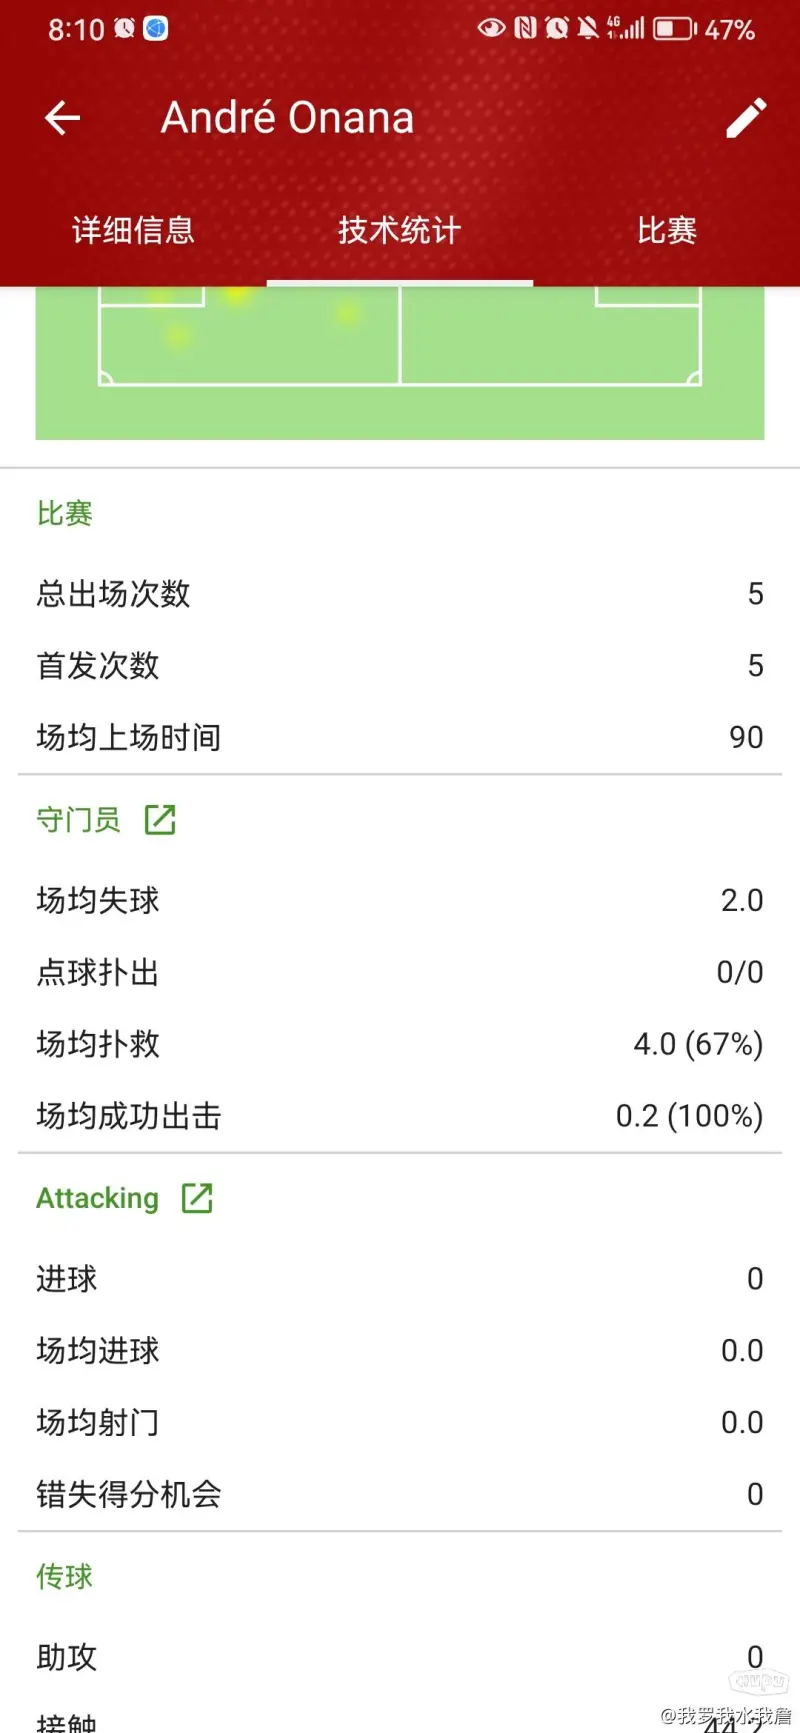Select the 场均失球 row

coord(400,900)
